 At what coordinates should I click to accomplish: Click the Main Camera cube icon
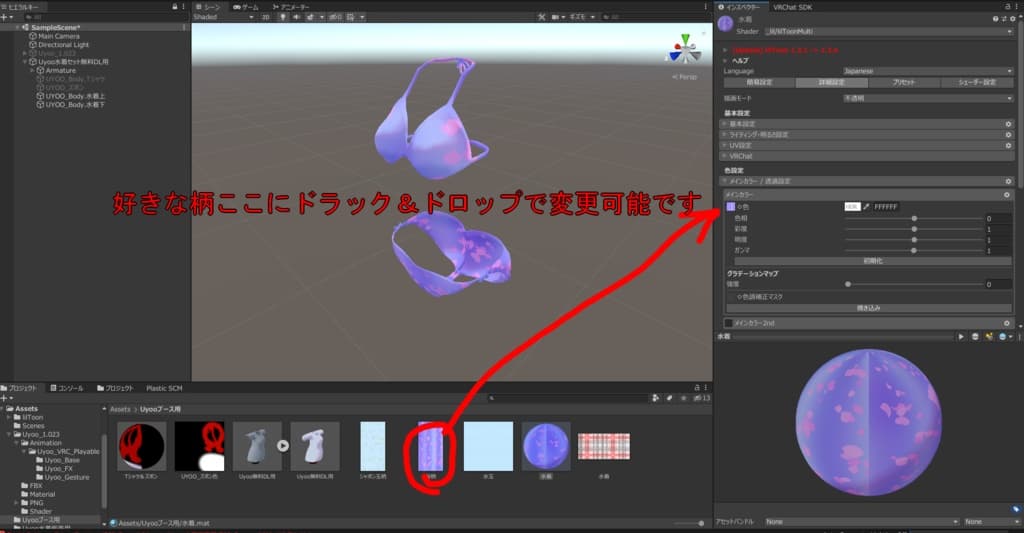pos(33,36)
